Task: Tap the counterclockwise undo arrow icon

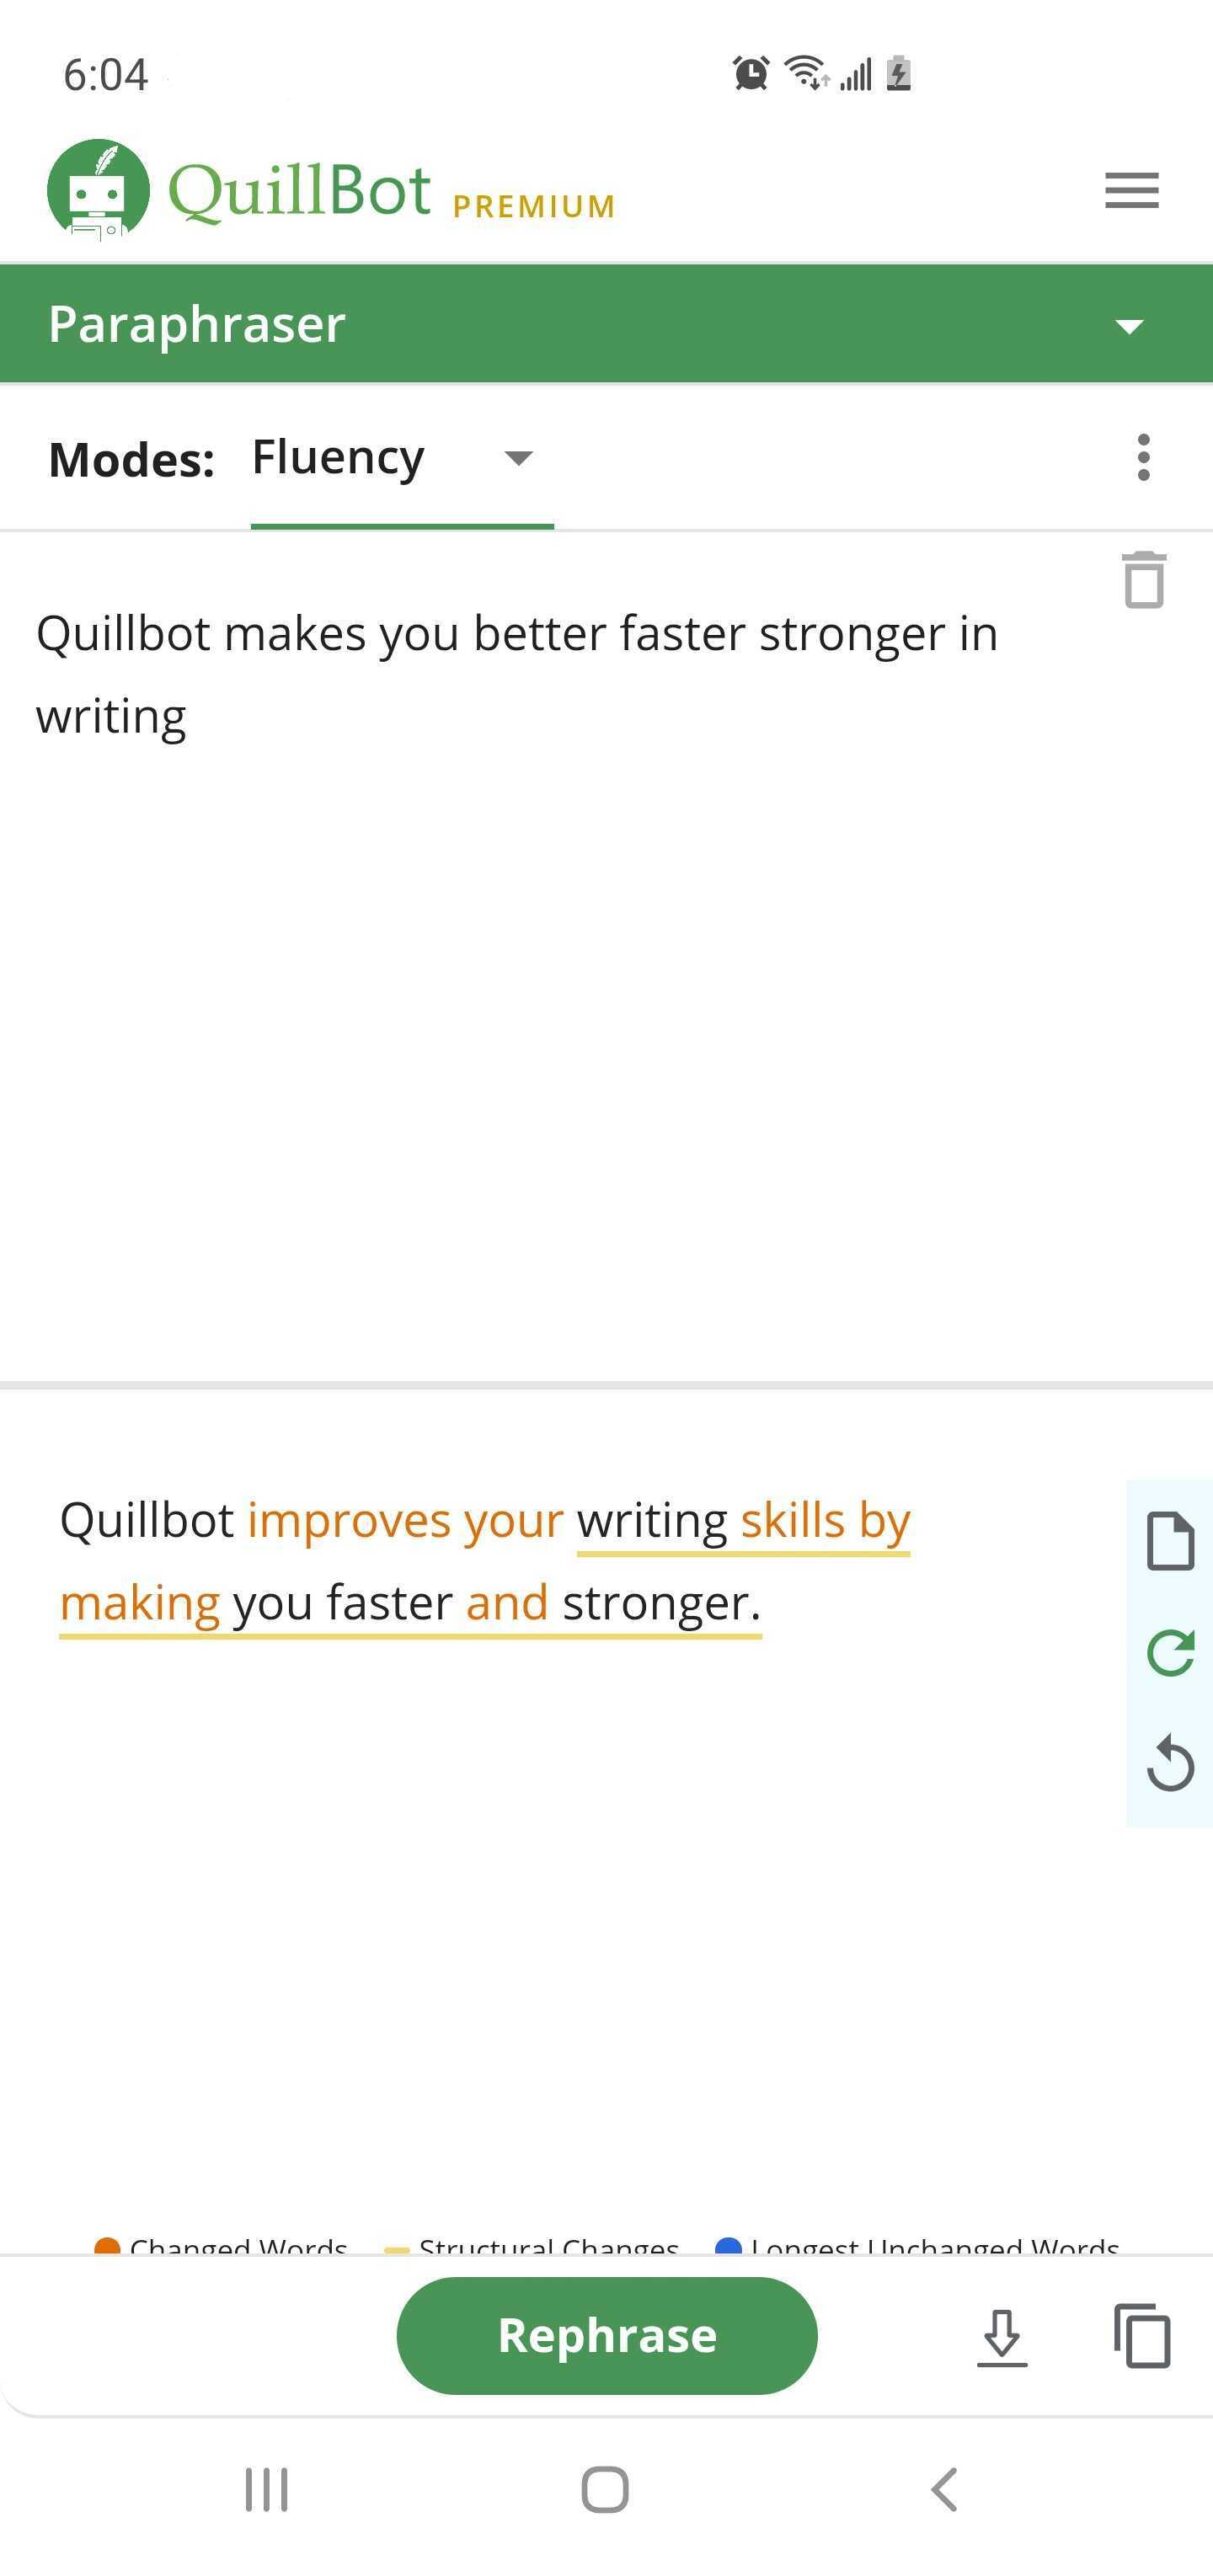Action: [x=1170, y=1763]
